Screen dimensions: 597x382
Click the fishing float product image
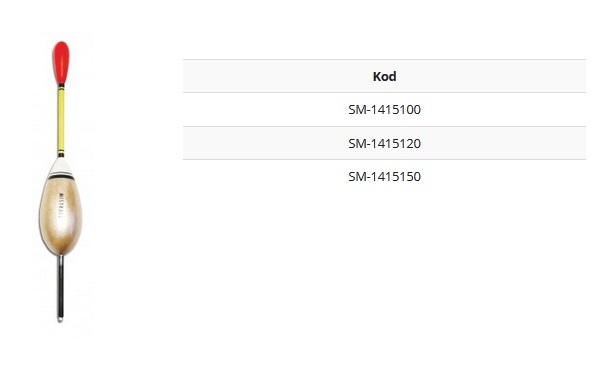(61, 182)
